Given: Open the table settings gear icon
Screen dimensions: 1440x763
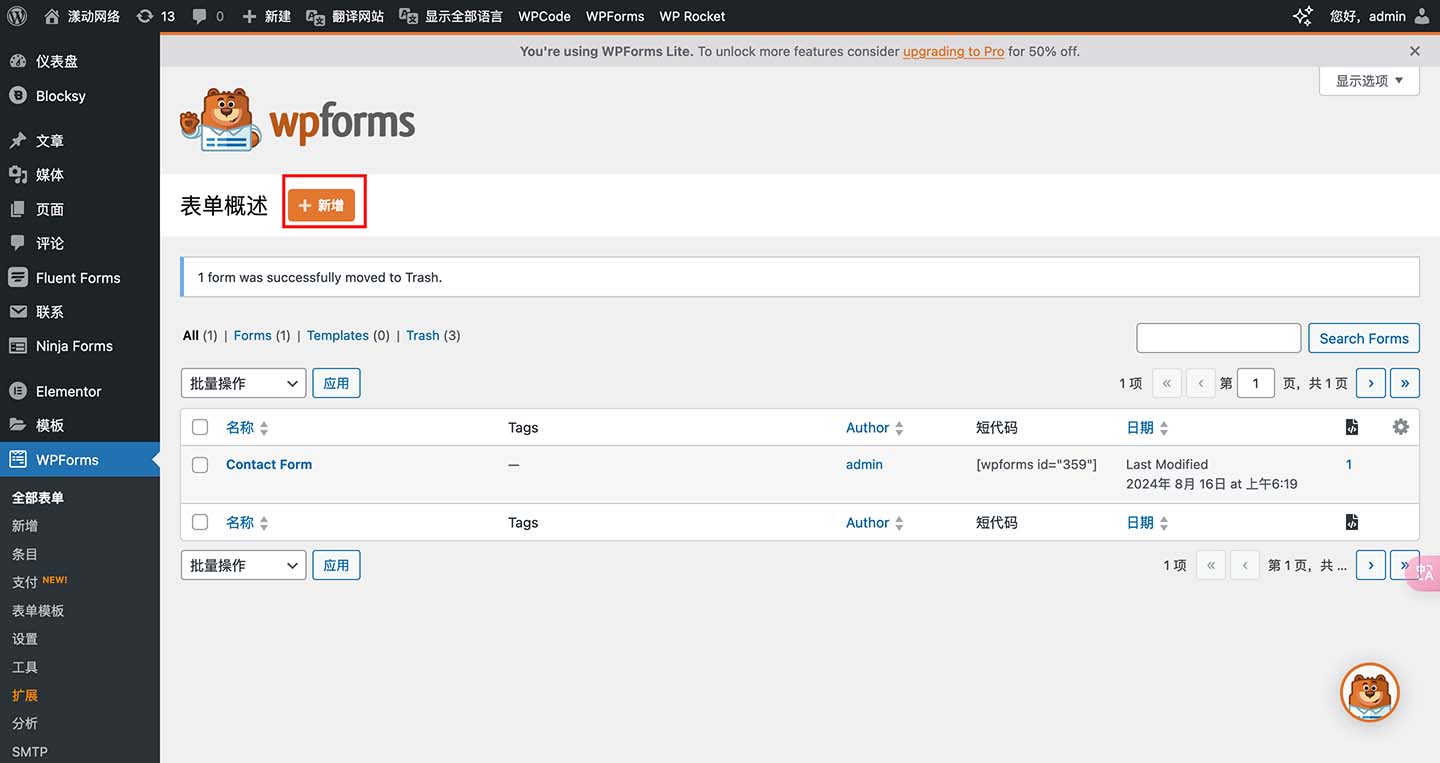Looking at the screenshot, I should tap(1401, 427).
